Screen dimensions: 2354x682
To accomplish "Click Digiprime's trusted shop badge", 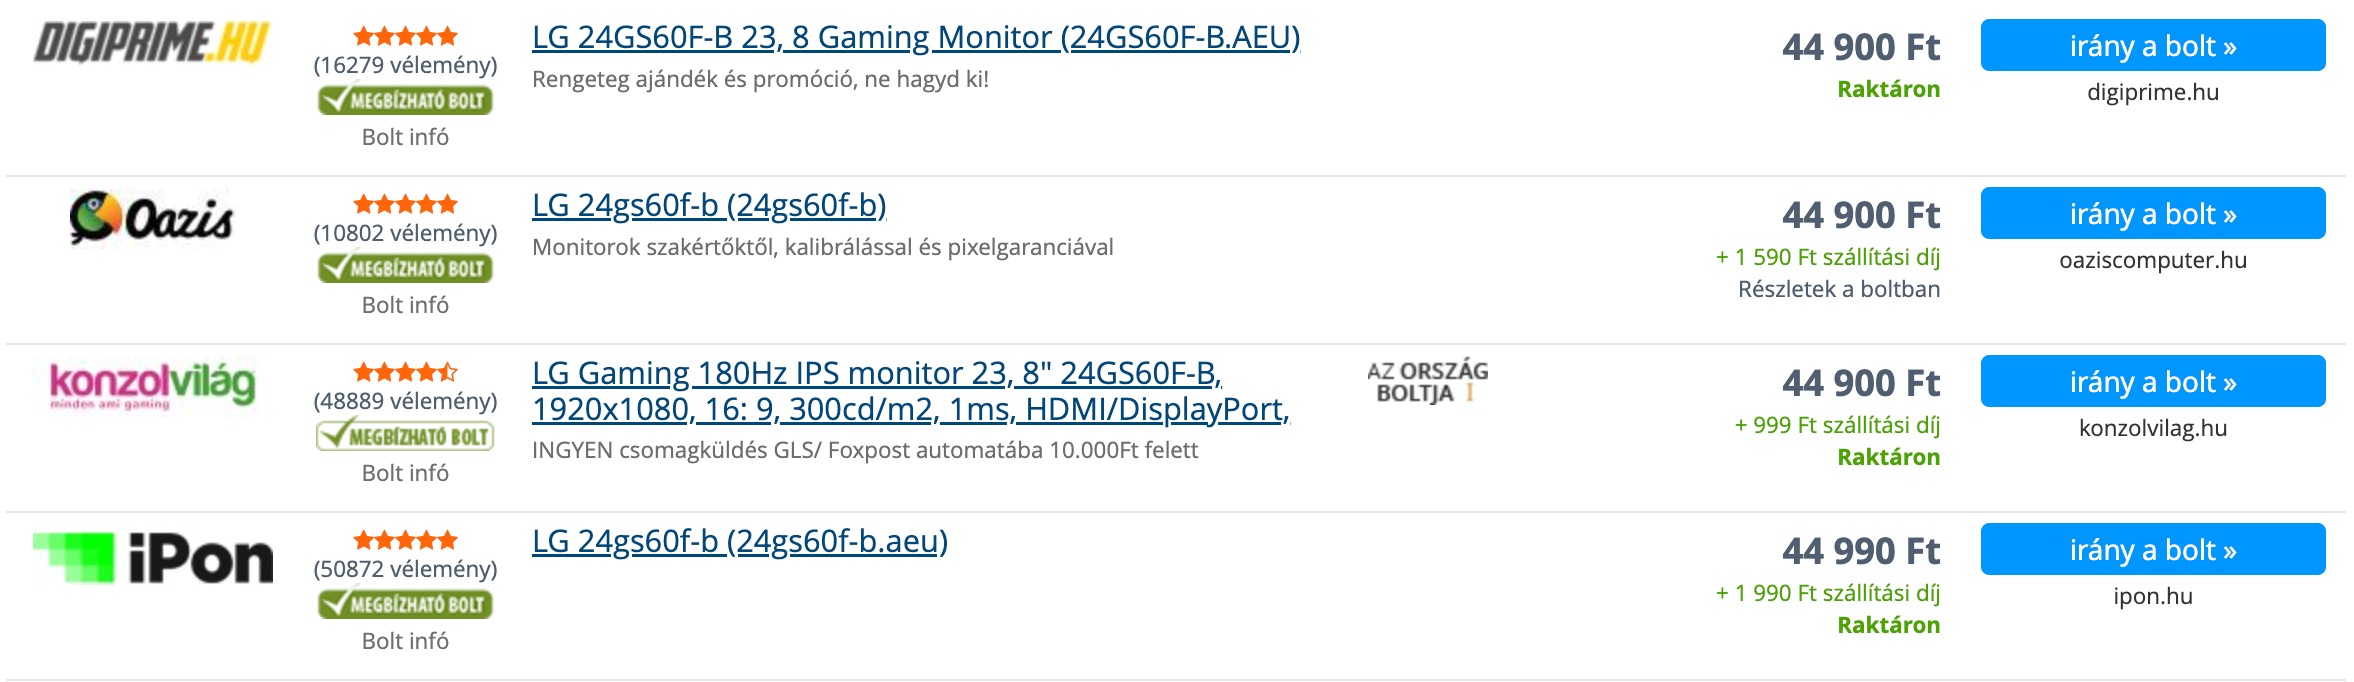I will point(405,100).
